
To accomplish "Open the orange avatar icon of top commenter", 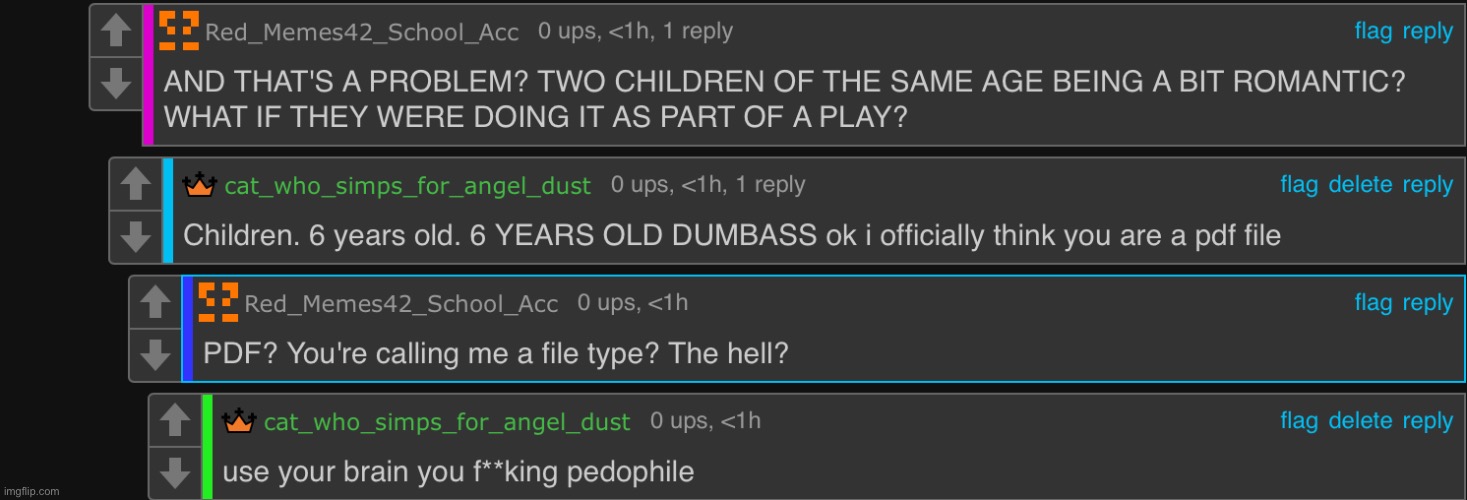I will pos(179,30).
